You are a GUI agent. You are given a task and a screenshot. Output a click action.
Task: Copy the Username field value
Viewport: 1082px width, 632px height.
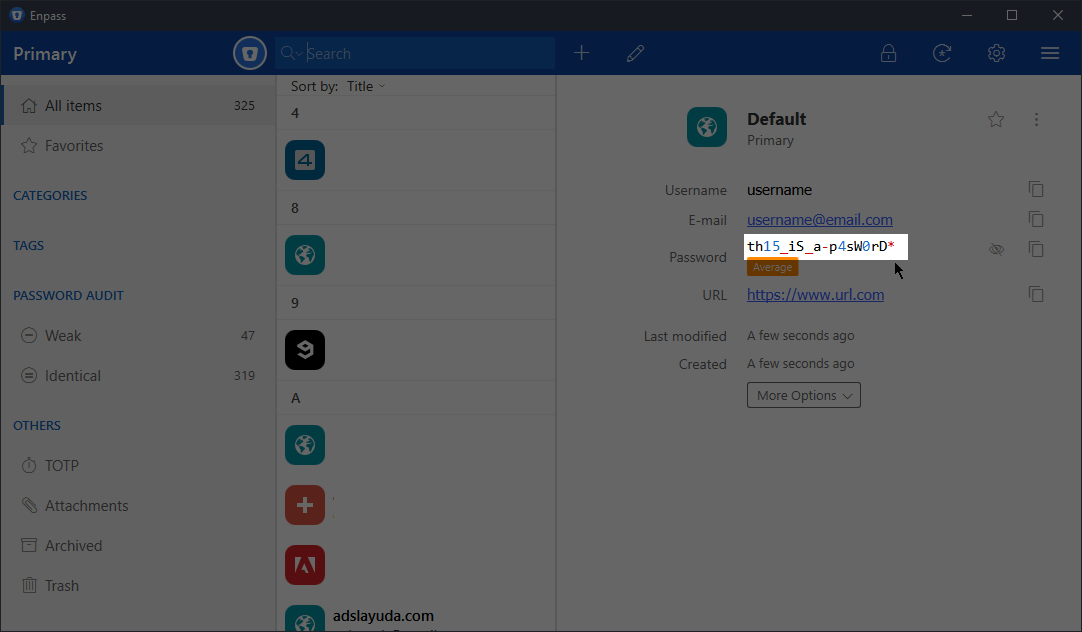(x=1036, y=189)
